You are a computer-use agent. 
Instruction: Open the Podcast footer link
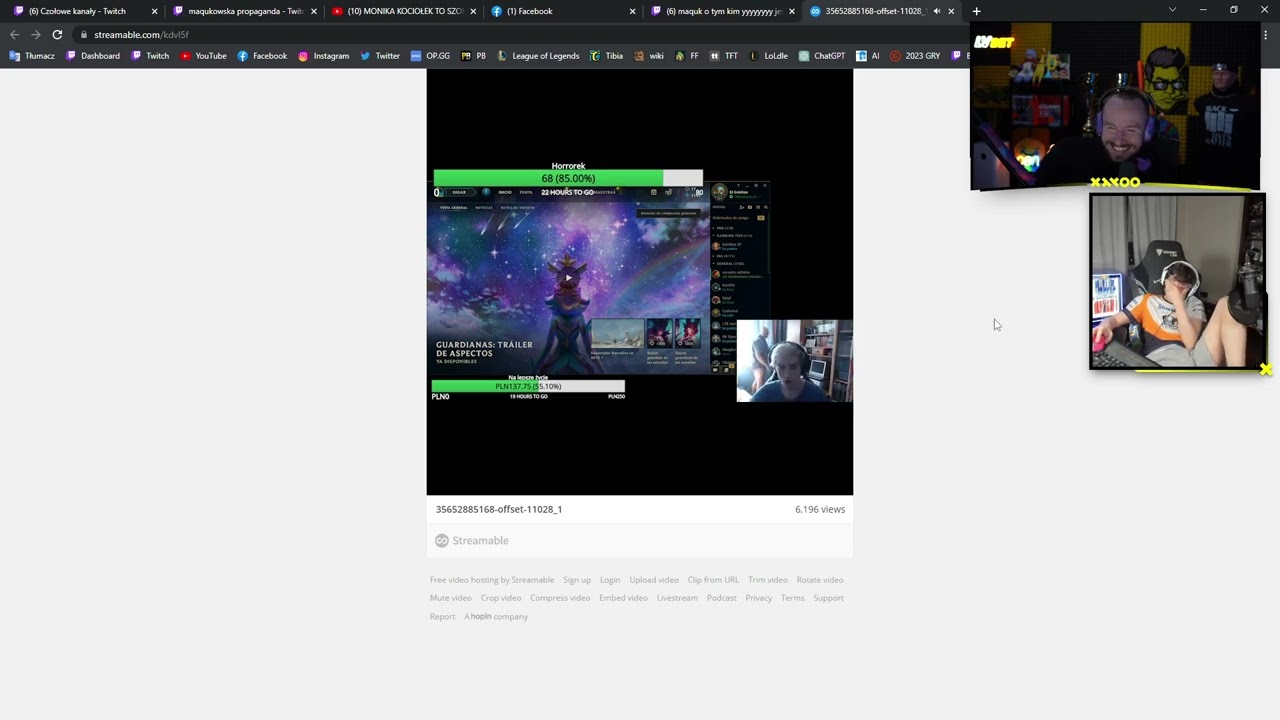(x=721, y=598)
